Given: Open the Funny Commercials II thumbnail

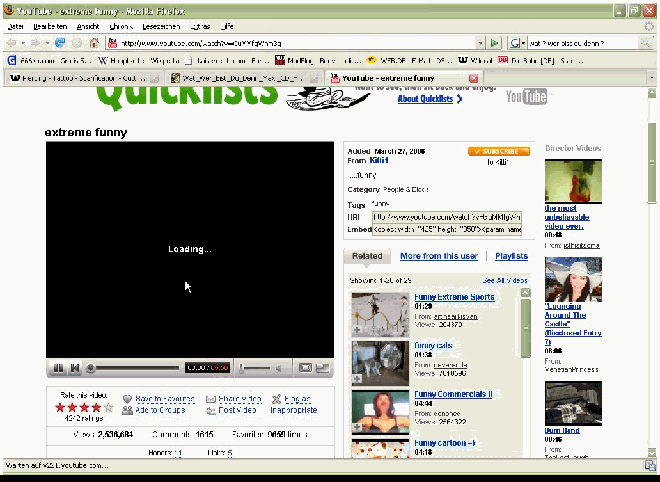Looking at the screenshot, I should 380,412.
